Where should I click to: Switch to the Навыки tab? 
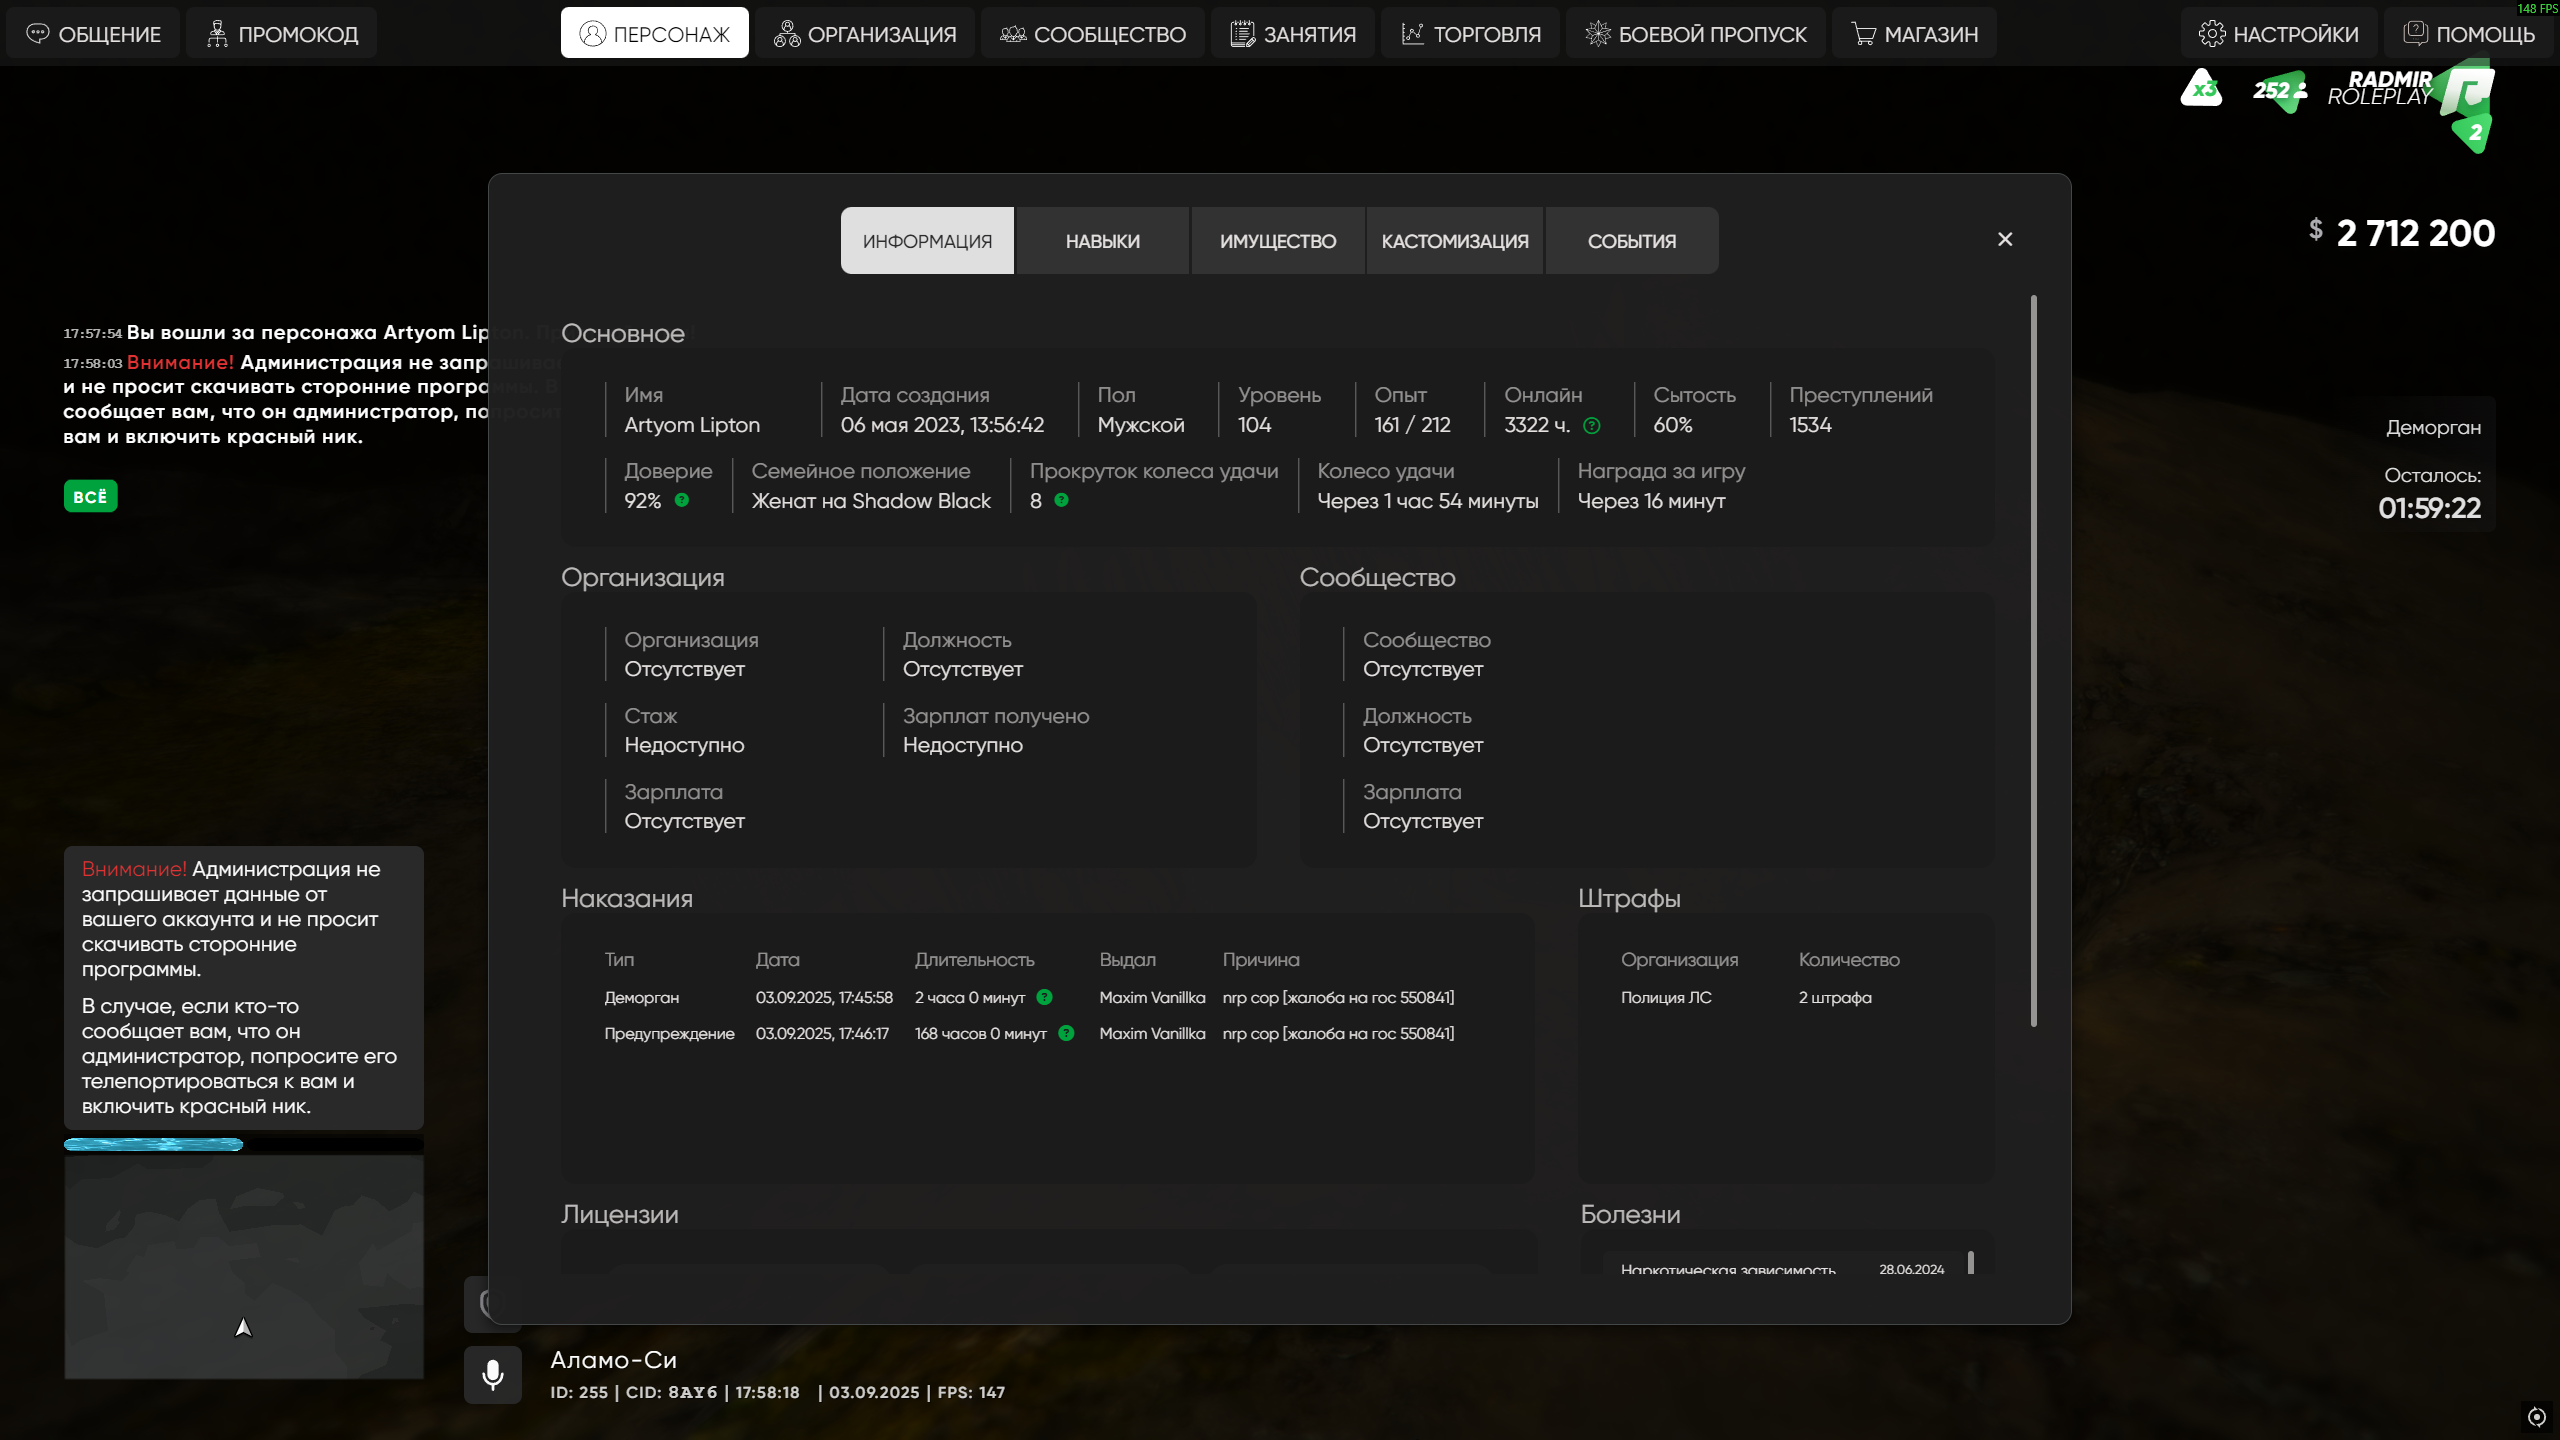1102,241
